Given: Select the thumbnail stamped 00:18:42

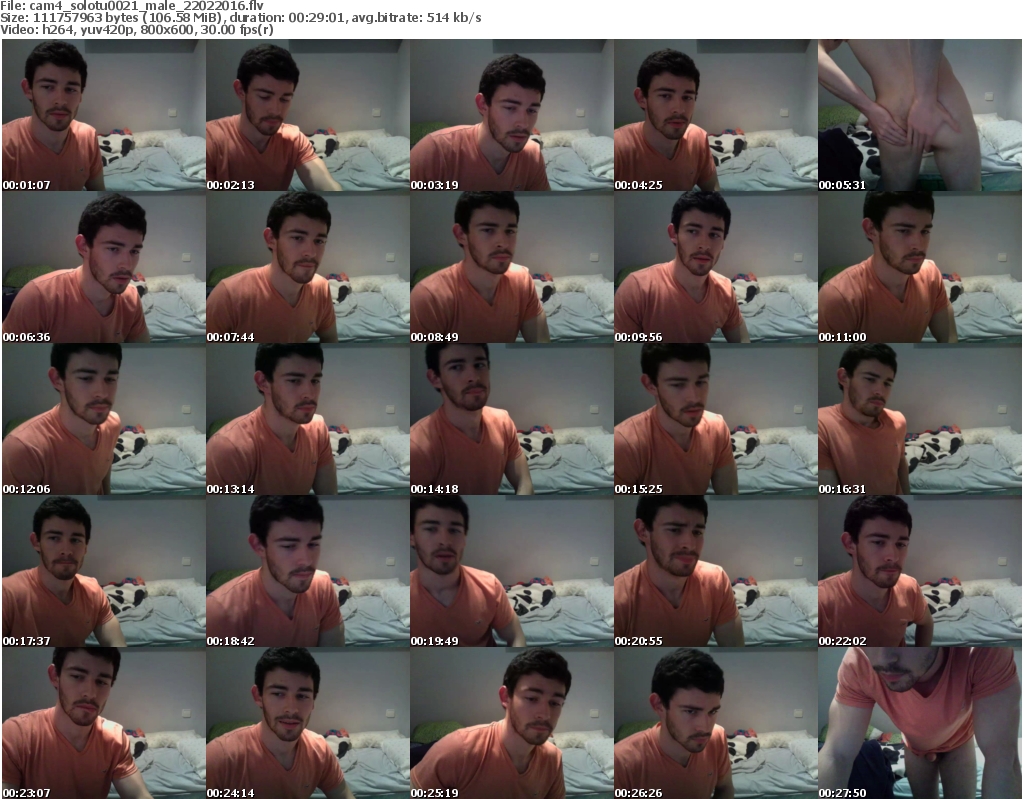Looking at the screenshot, I should pos(308,571).
